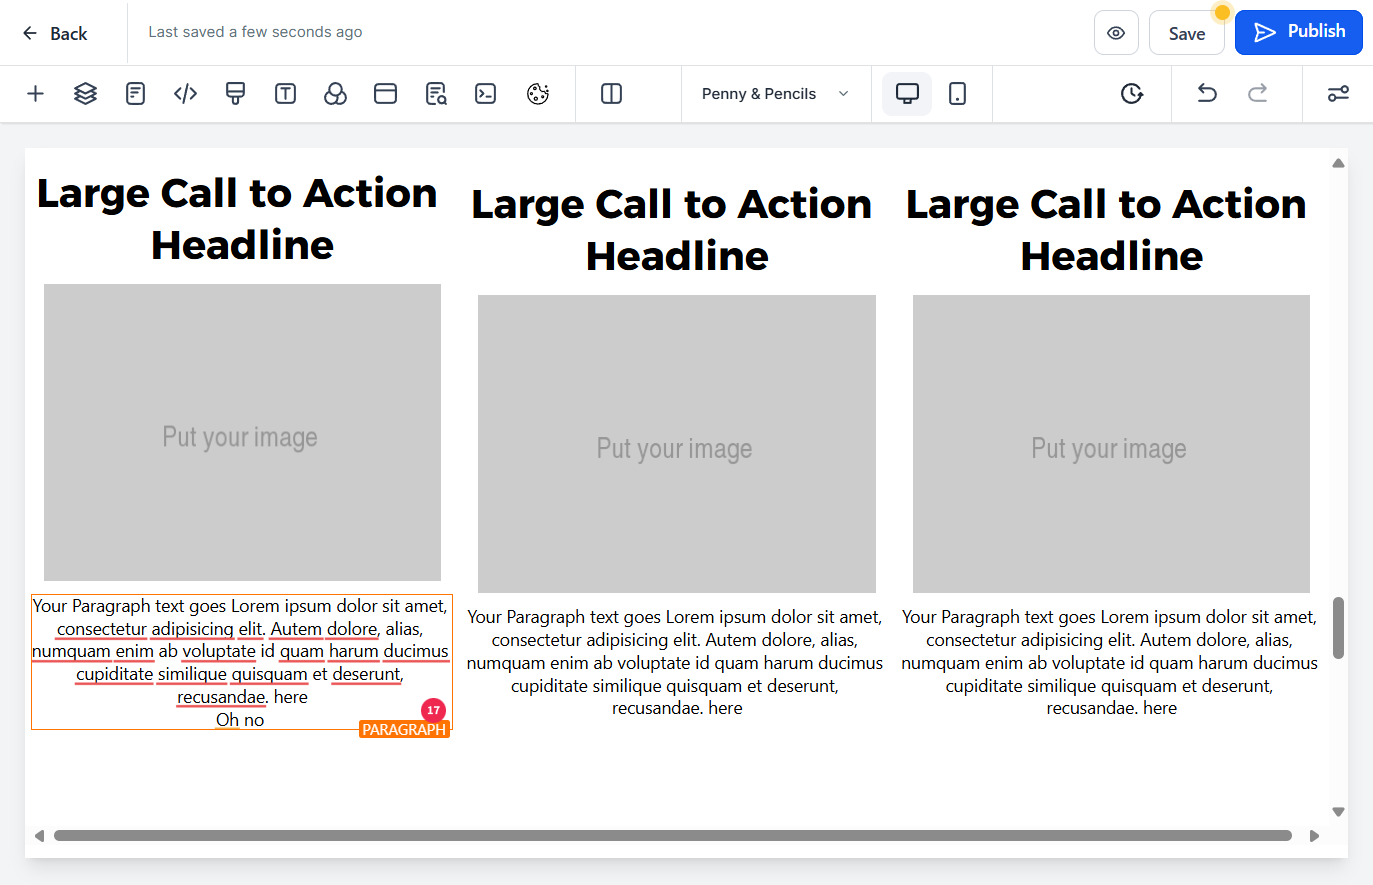Publish the page
The width and height of the screenshot is (1373, 885).
pyautogui.click(x=1299, y=32)
